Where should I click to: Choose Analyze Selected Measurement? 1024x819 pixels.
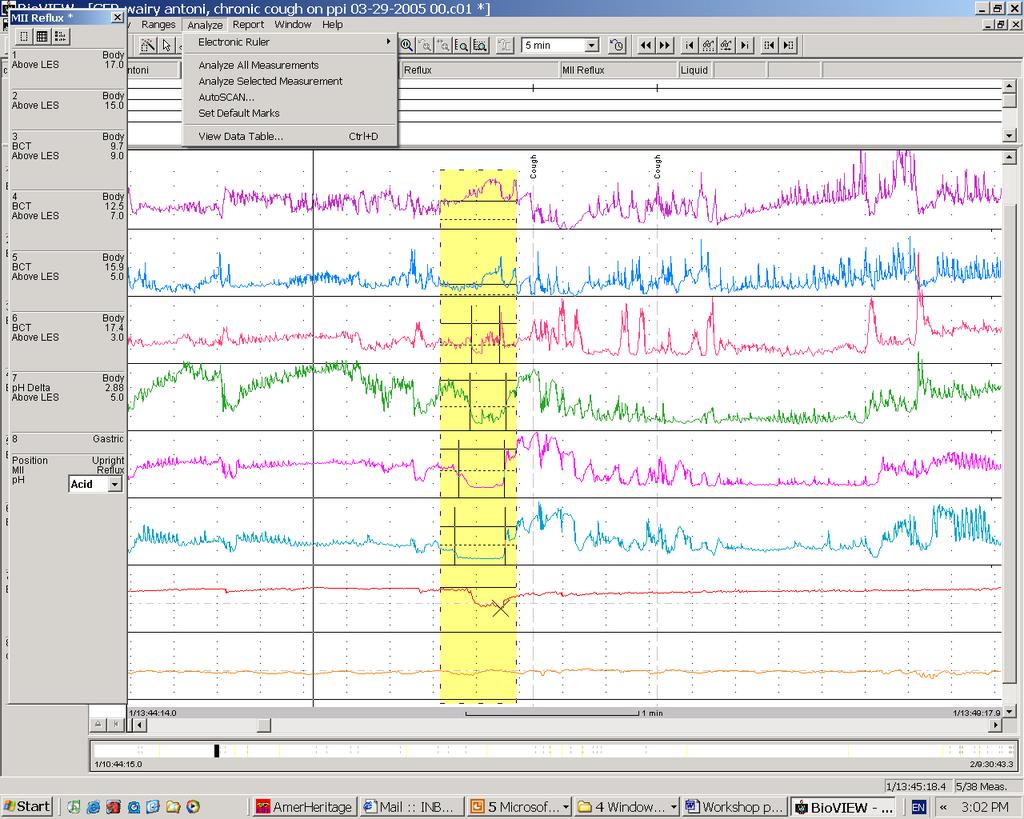tap(289, 81)
